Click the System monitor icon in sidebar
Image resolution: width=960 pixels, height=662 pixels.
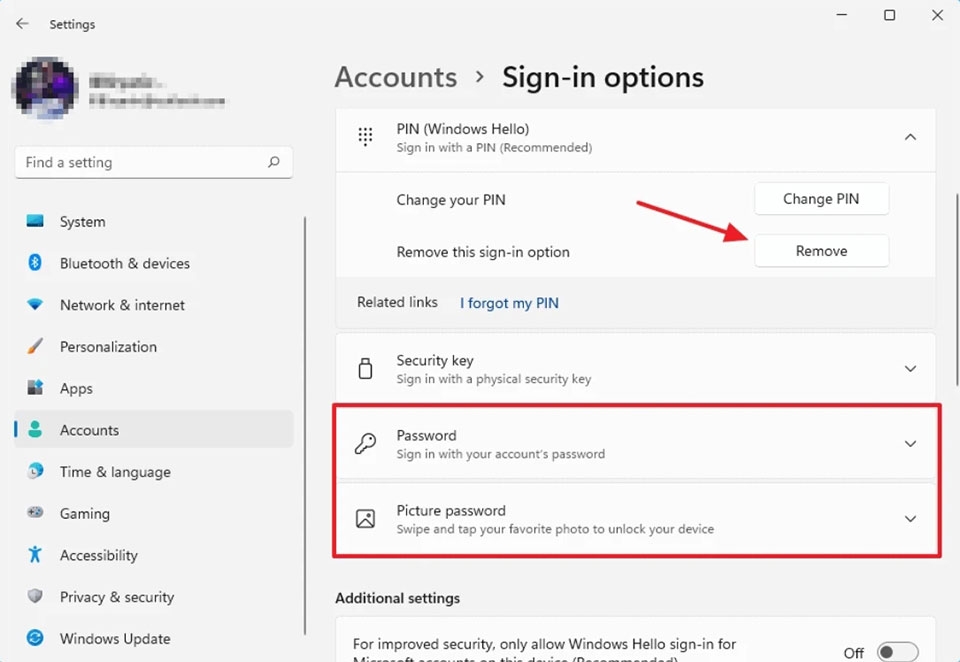click(36, 222)
